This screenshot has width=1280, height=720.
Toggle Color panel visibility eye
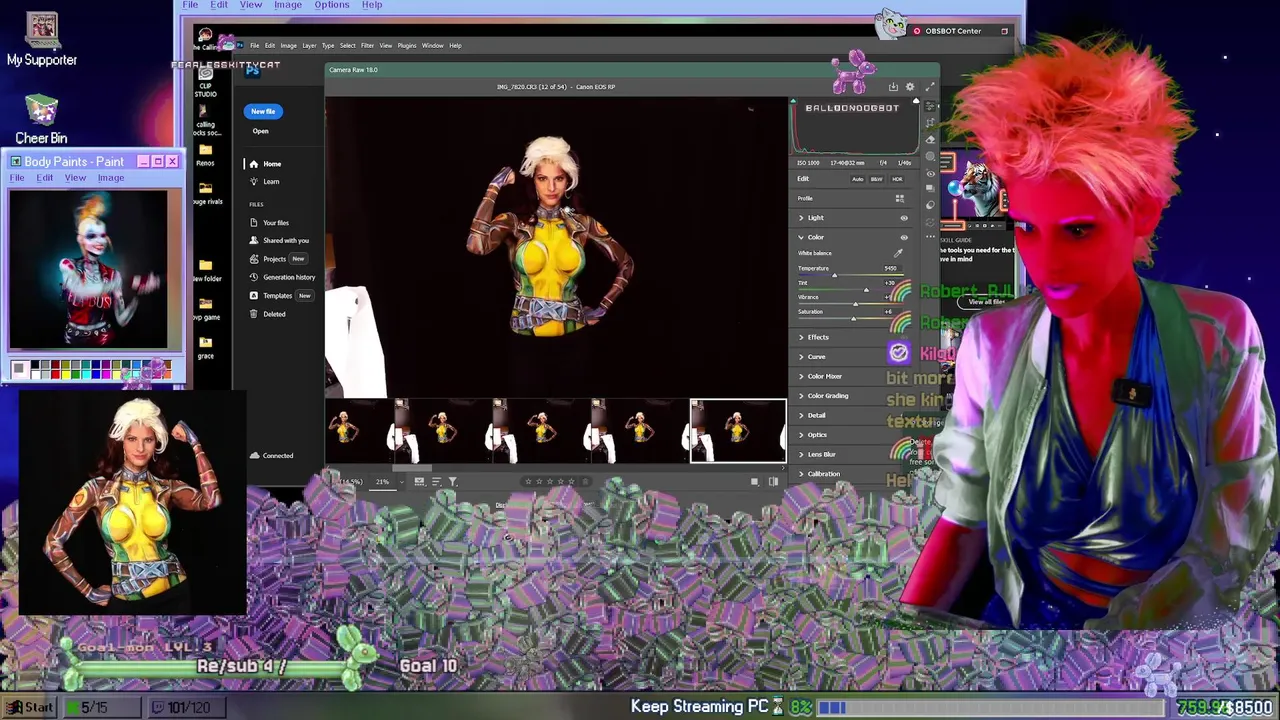coord(904,237)
